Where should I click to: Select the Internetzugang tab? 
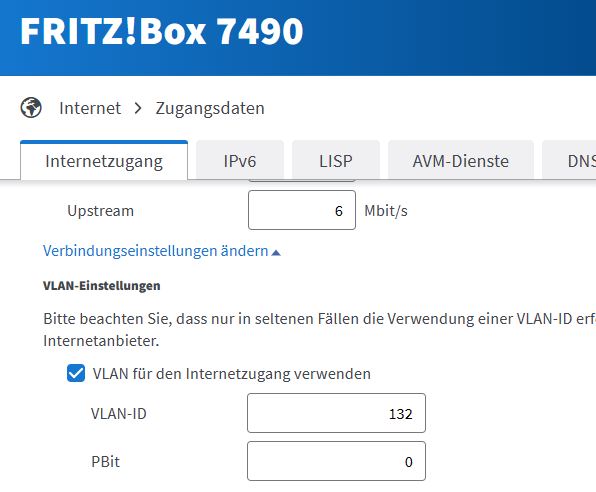[x=104, y=161]
